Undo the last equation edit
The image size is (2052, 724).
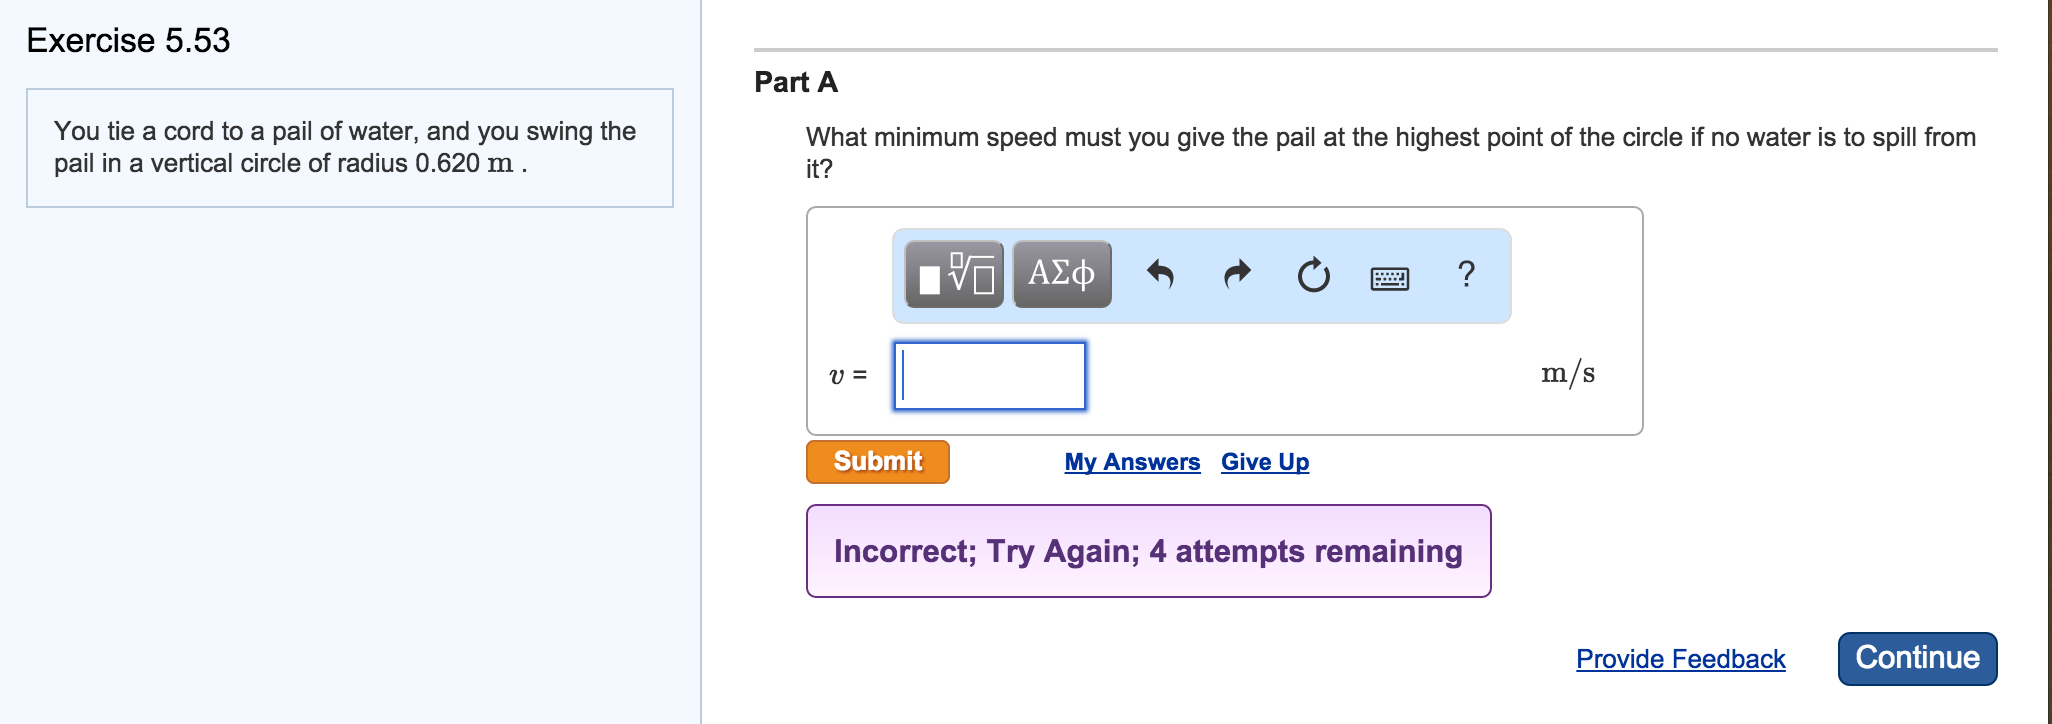[x=1163, y=275]
